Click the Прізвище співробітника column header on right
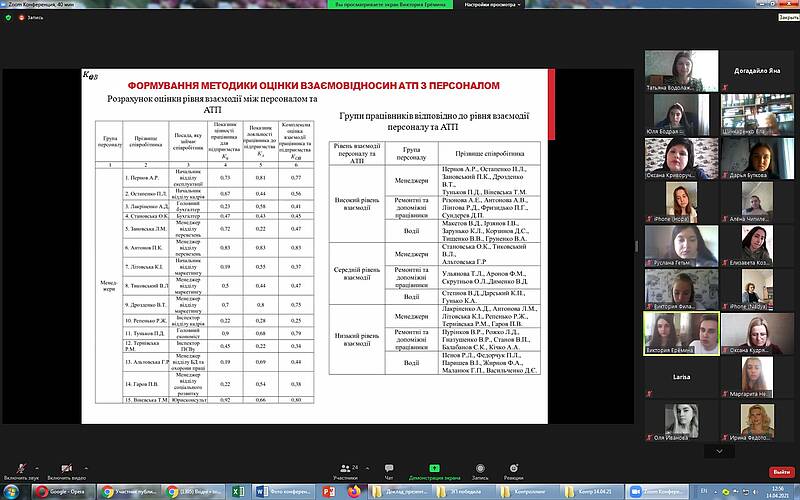This screenshot has width=800, height=500. click(489, 153)
